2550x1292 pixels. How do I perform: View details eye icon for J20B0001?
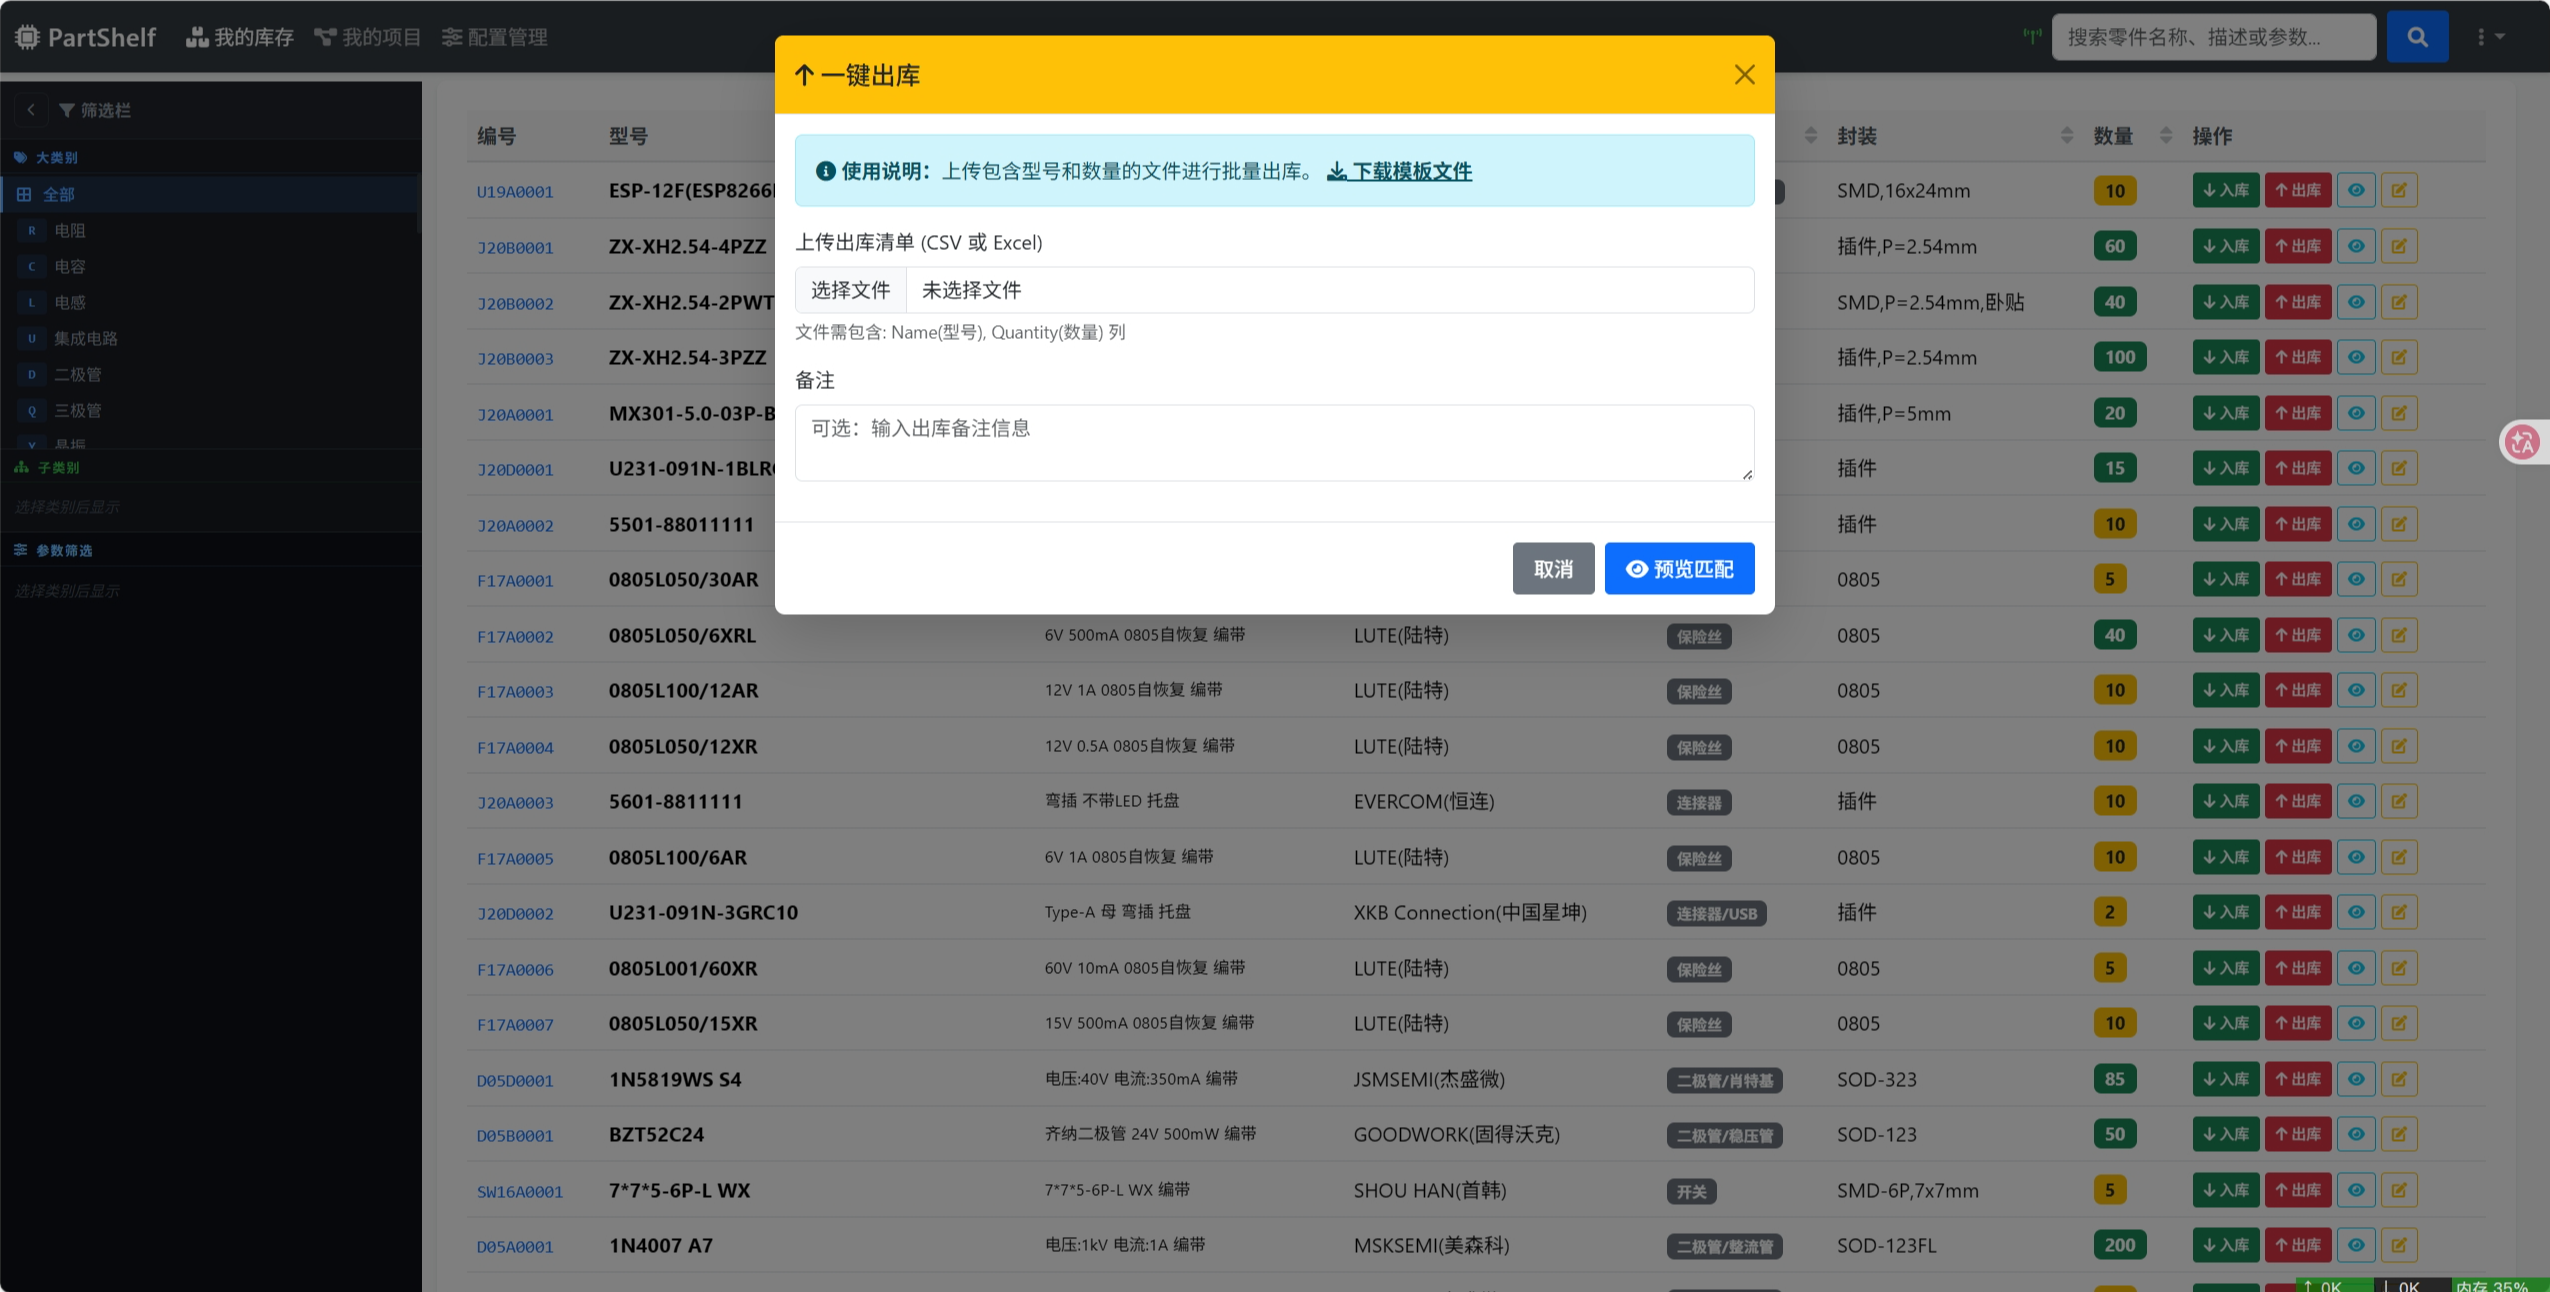pyautogui.click(x=2356, y=246)
